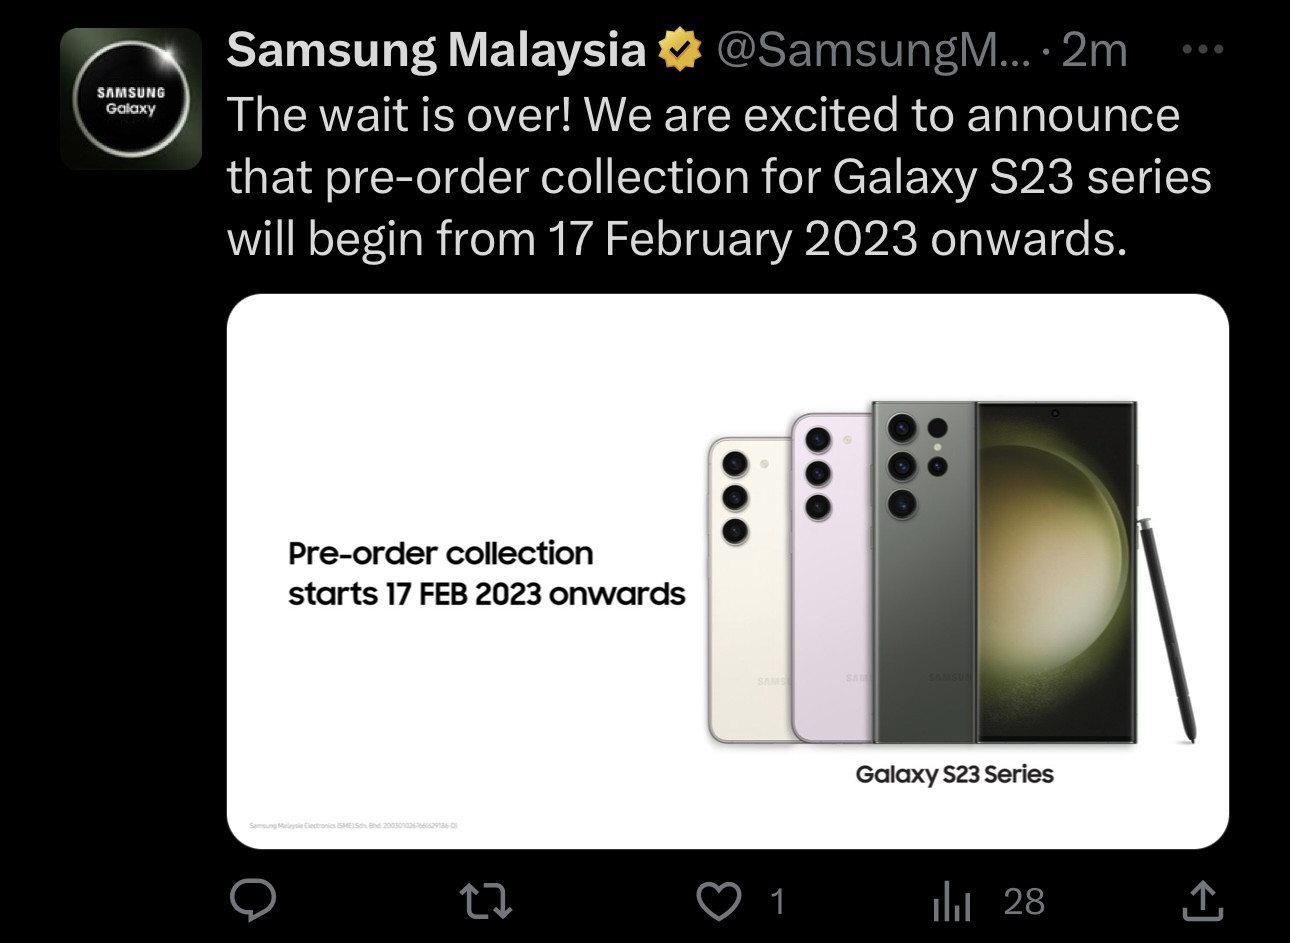1290x943 pixels.
Task: Click the green Galaxy S23 Ultra phone
Action: (1005, 573)
